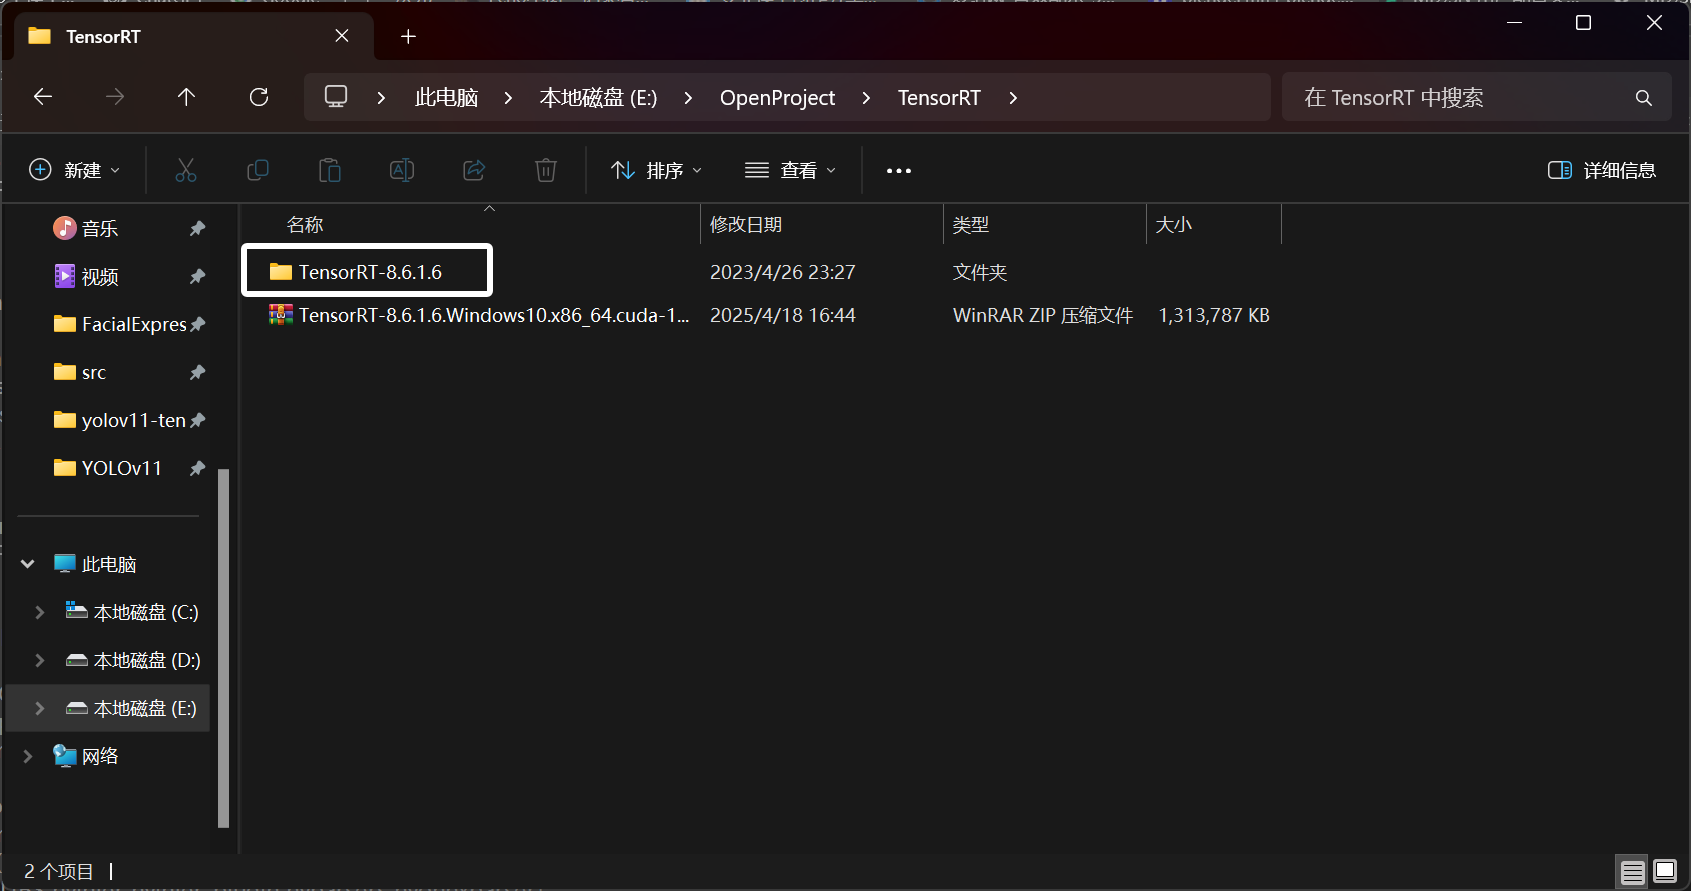Click the date 2023/4/26 23:27
Image resolution: width=1691 pixels, height=891 pixels.
pos(783,272)
